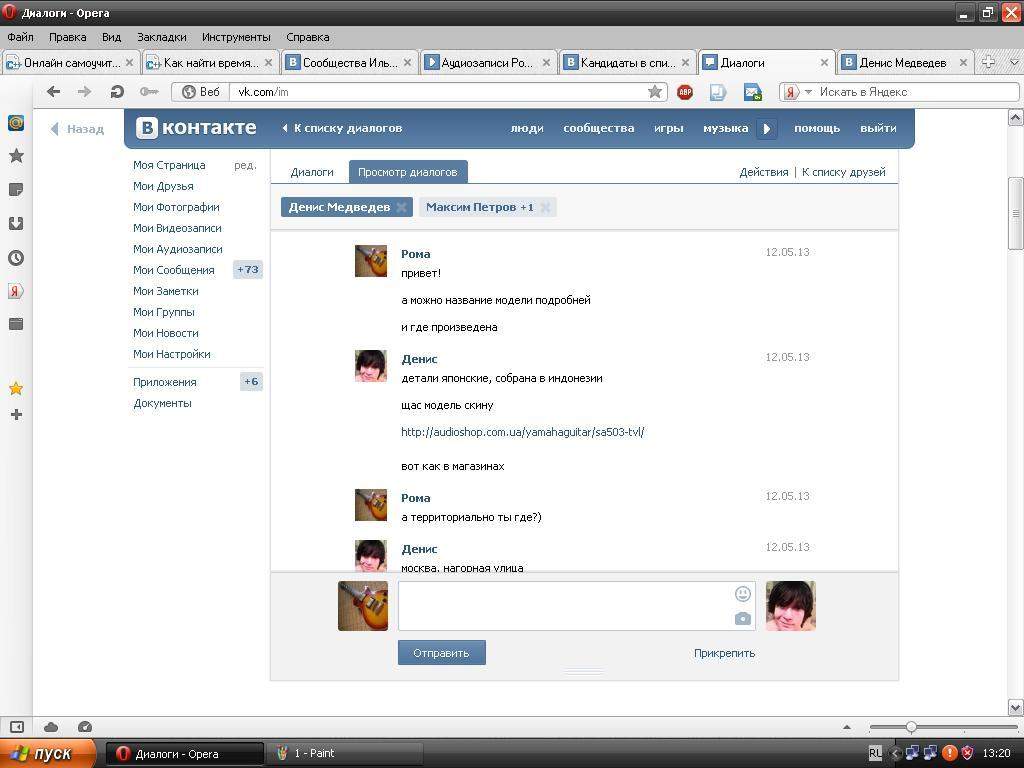Open the музыка header link
Image resolution: width=1024 pixels, height=768 pixels.
pos(726,128)
